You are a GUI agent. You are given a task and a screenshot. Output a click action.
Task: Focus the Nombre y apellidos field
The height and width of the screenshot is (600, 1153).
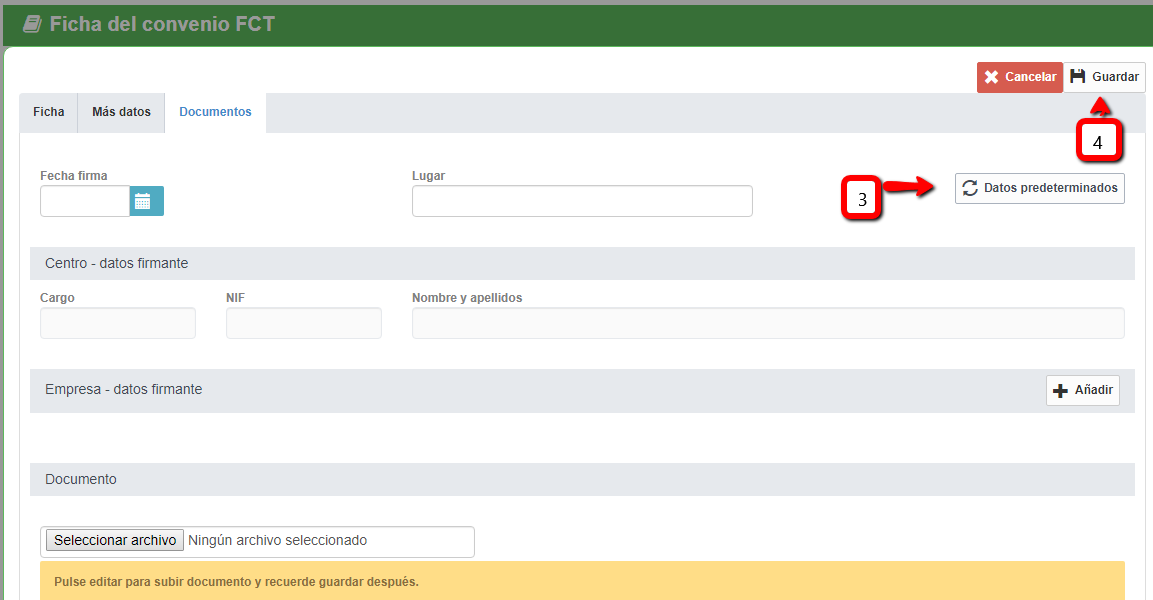767,323
